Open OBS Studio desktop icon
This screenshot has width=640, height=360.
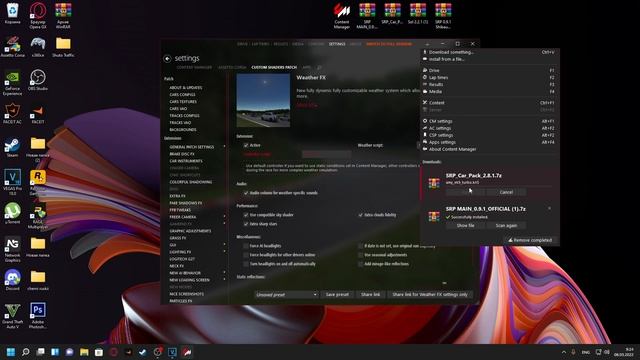pyautogui.click(x=38, y=80)
